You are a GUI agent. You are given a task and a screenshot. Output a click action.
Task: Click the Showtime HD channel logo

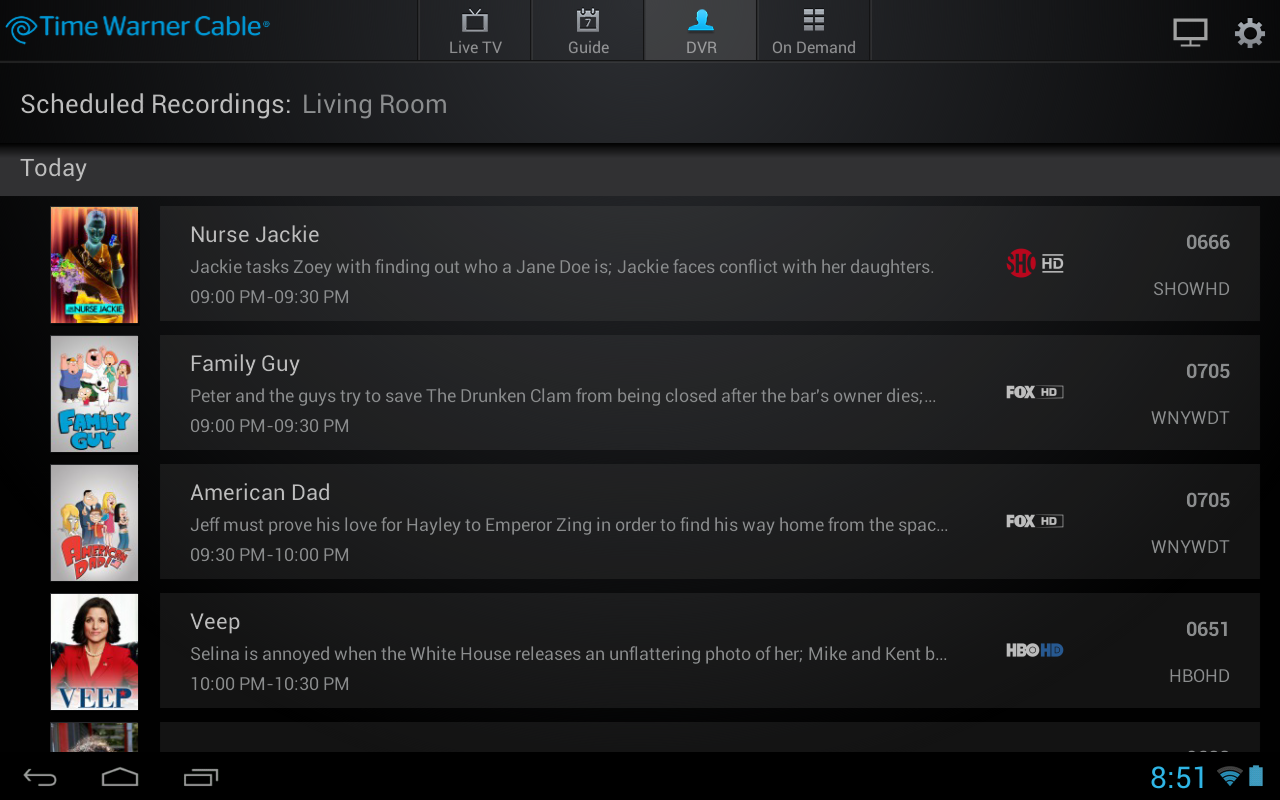1035,264
